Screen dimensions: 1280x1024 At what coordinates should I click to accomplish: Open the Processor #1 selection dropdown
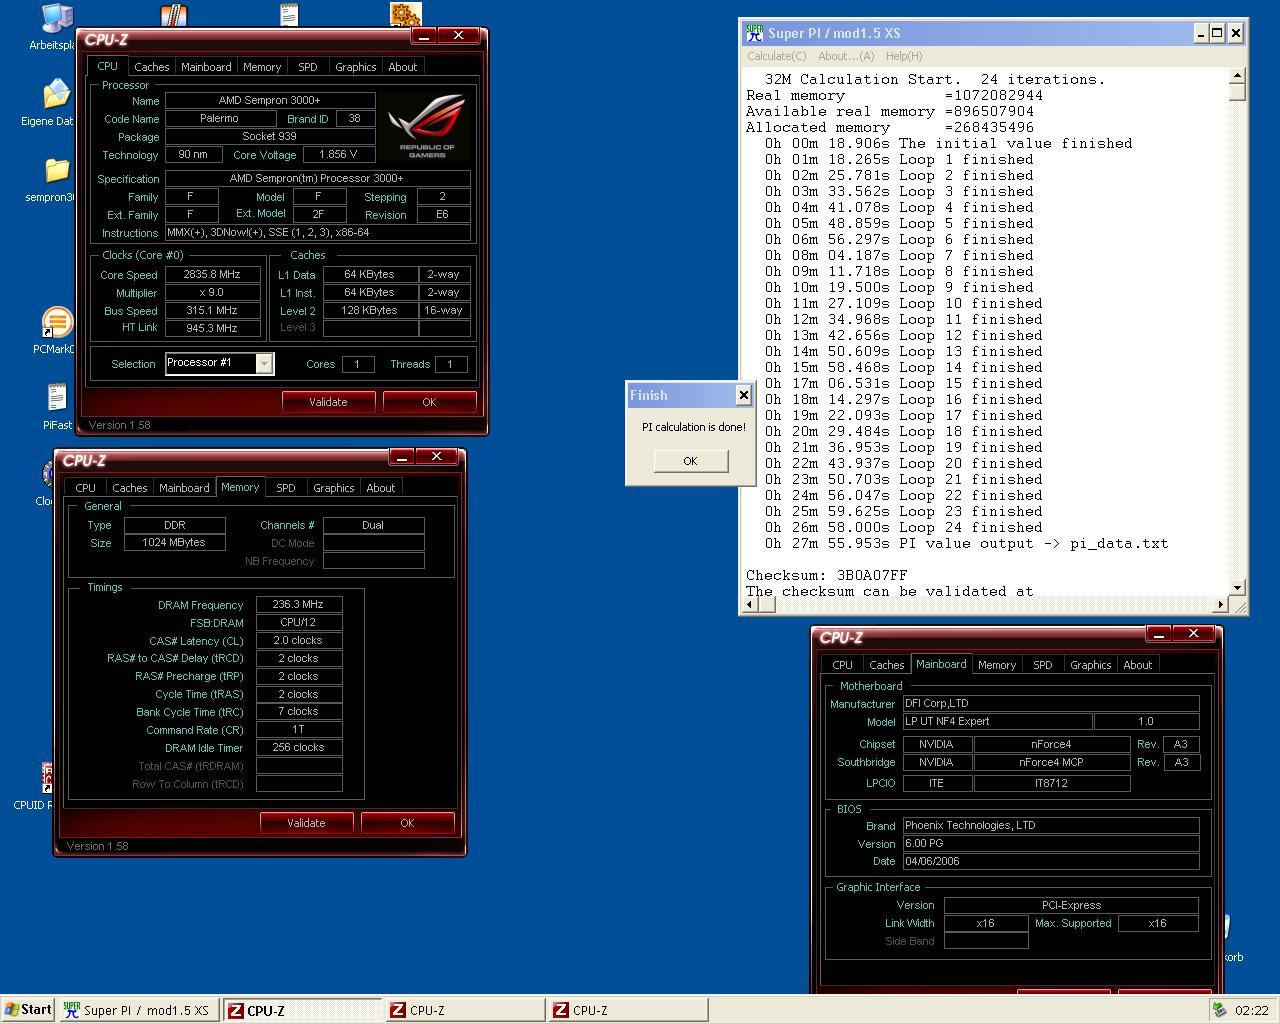(x=264, y=363)
